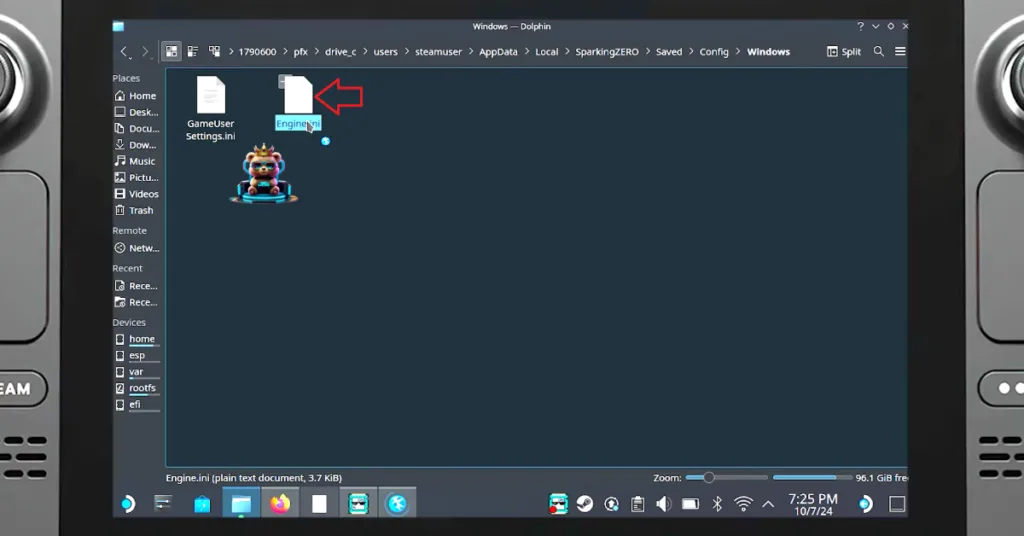
Task: Select the Engine.ini file icon
Action: [298, 95]
